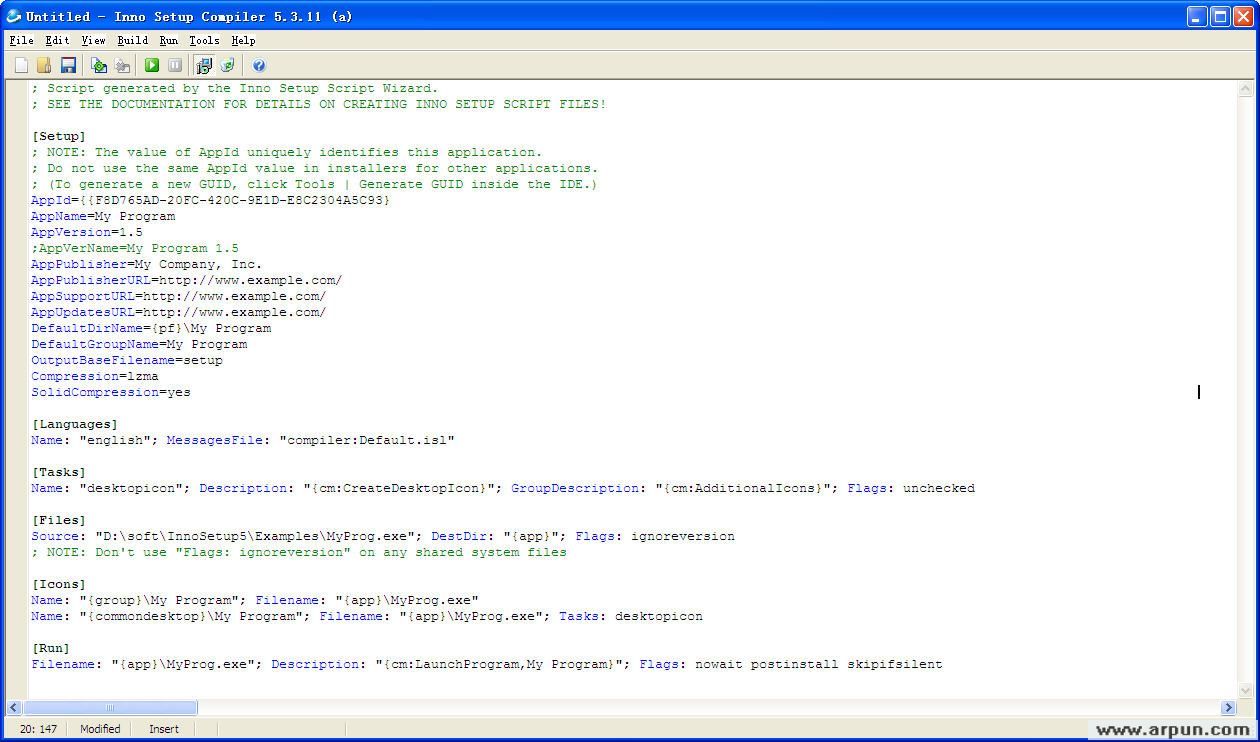
Task: Compile the script using the toolbar icon
Action: pyautogui.click(x=98, y=65)
